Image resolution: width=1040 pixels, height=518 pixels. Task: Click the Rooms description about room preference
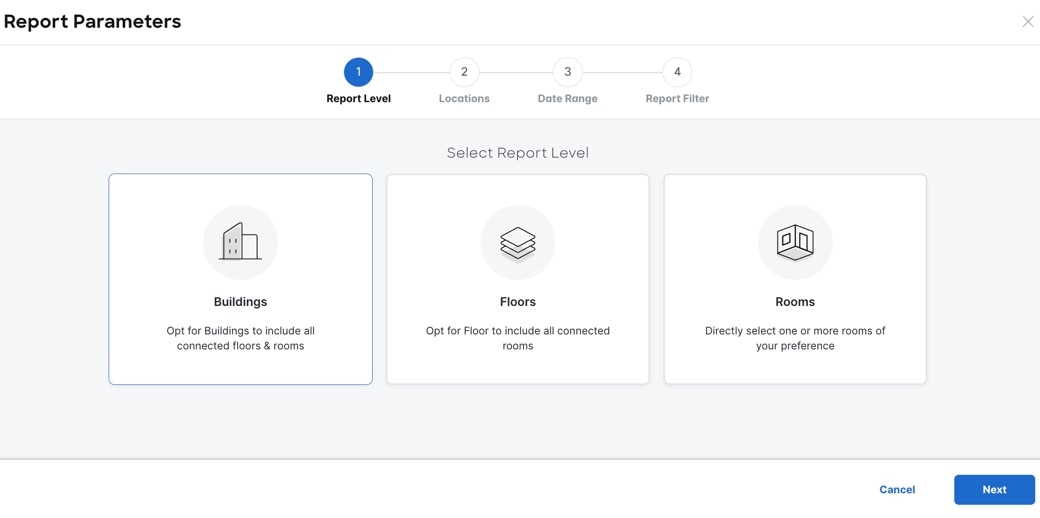[x=795, y=338]
